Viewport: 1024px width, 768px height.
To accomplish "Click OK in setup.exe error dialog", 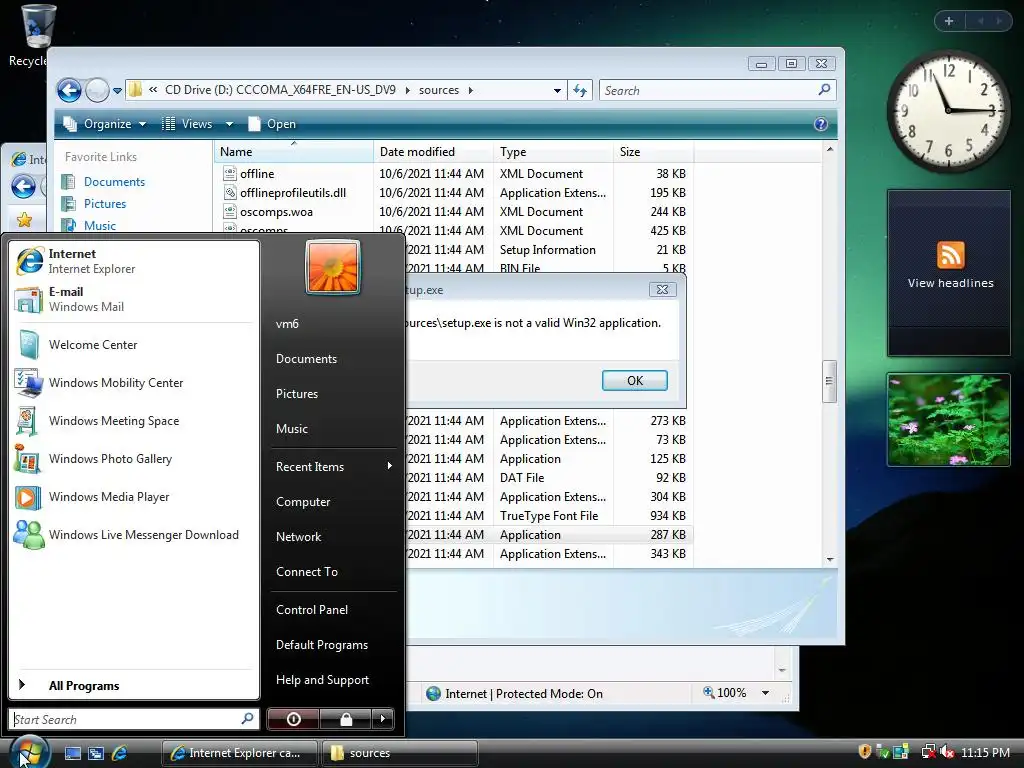I will click(635, 381).
